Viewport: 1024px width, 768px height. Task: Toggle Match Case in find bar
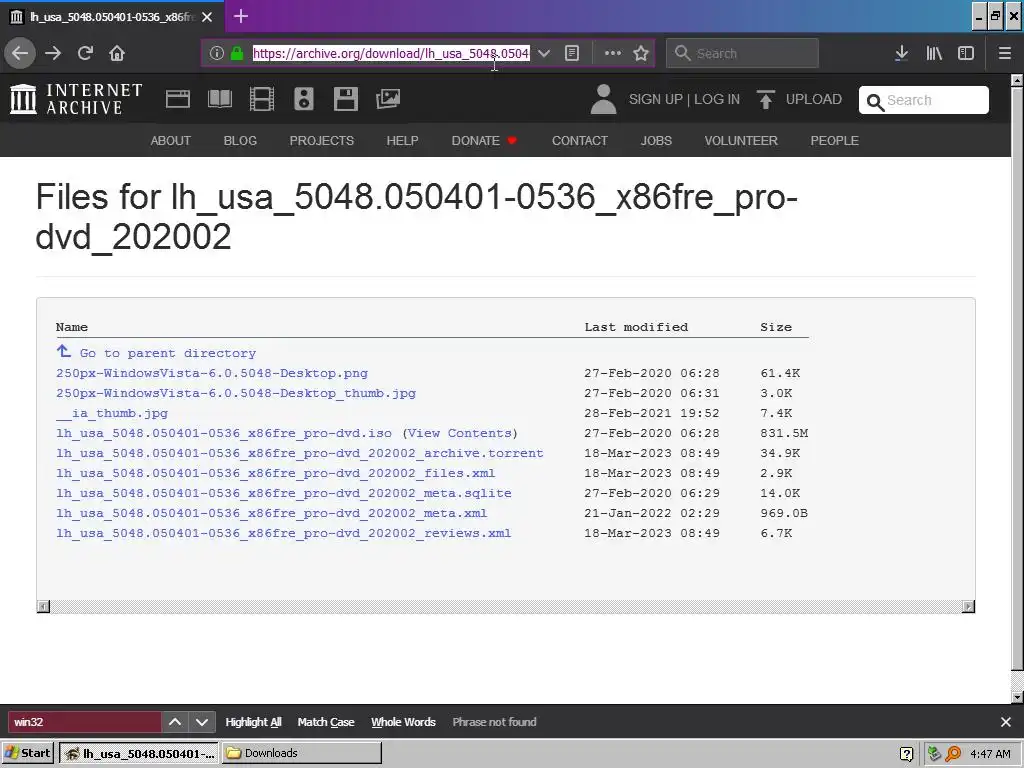326,722
